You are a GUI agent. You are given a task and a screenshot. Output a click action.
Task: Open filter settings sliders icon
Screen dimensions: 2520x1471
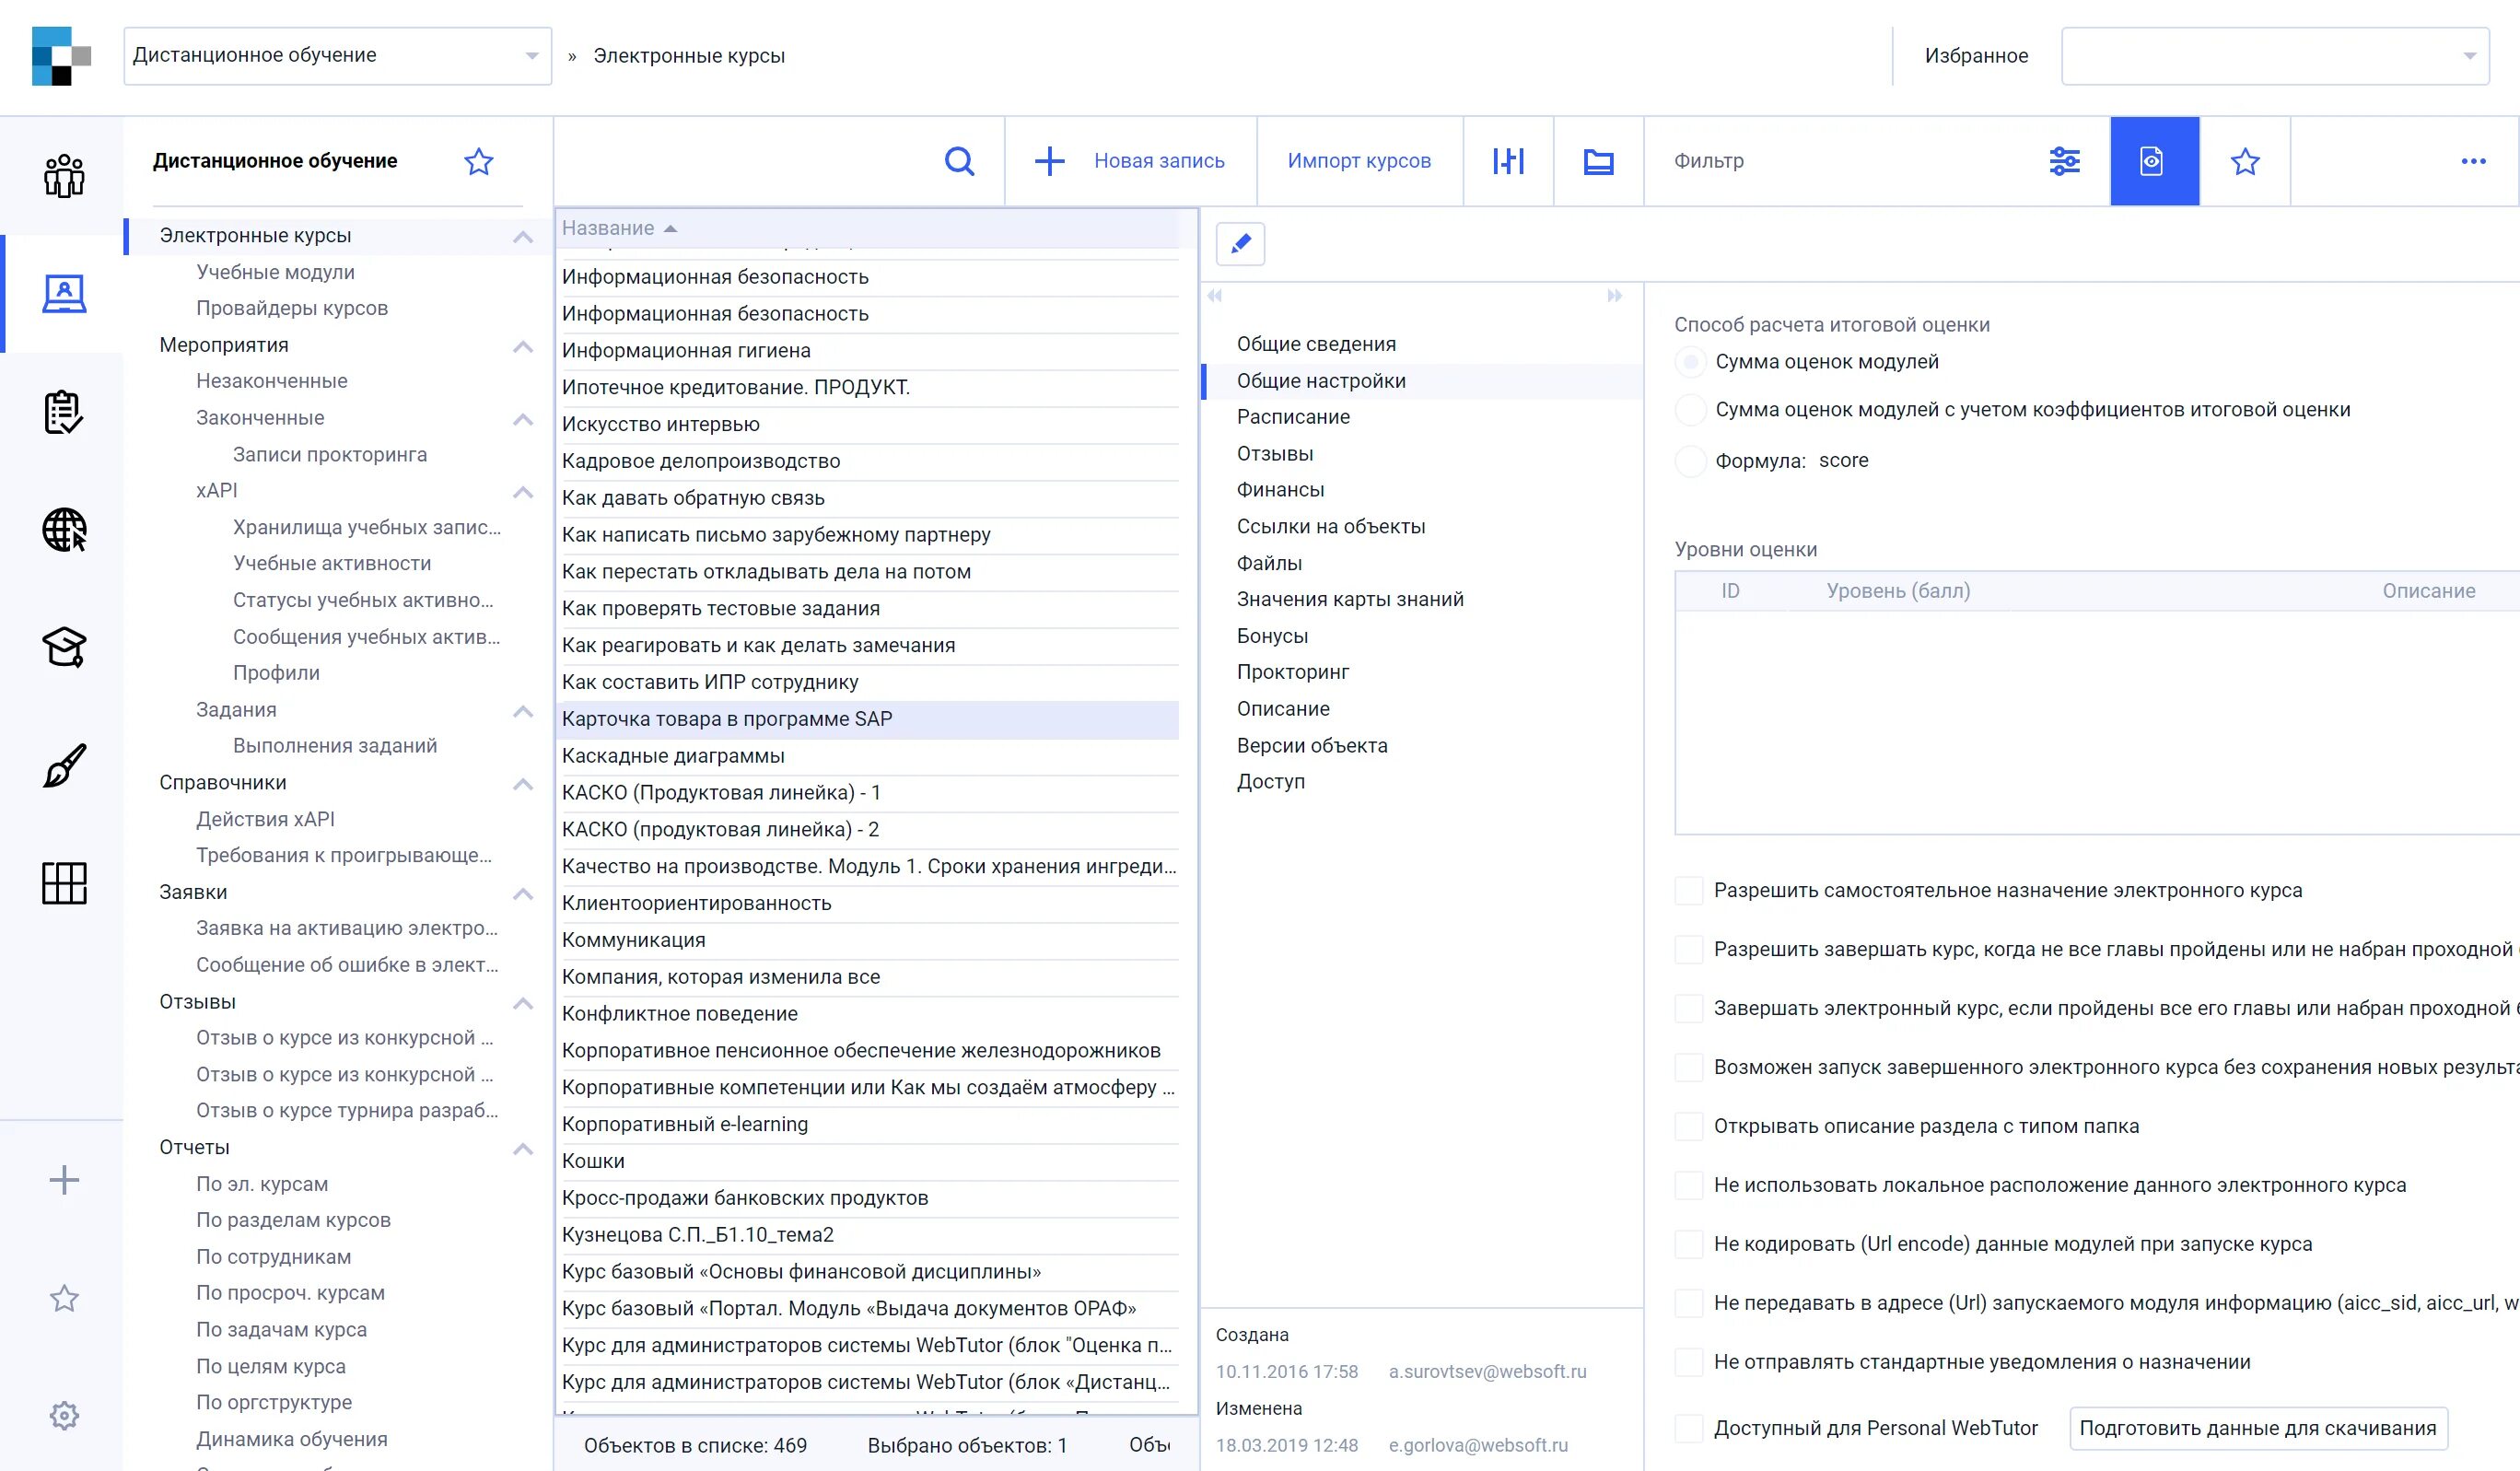tap(2064, 161)
